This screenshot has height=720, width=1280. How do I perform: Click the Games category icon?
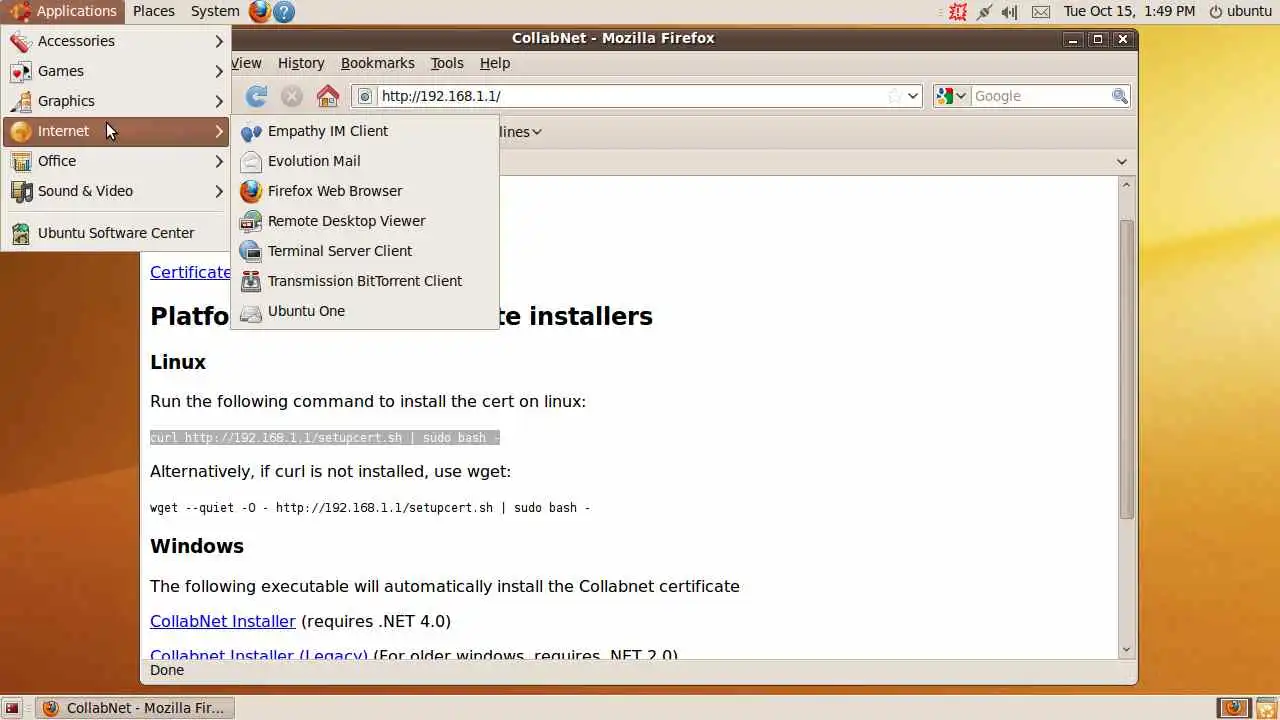[21, 71]
